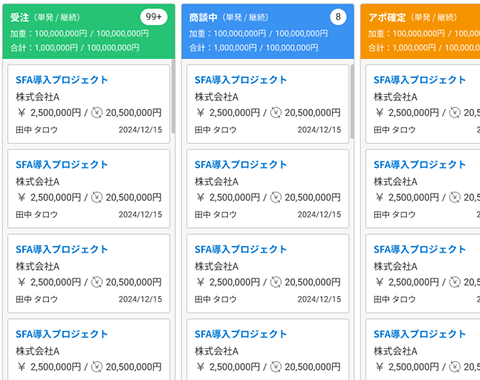The width and height of the screenshot is (480, 380).
Task: Open third SFA導入プロジェクト card title in 受注 column
Action: click(62, 249)
